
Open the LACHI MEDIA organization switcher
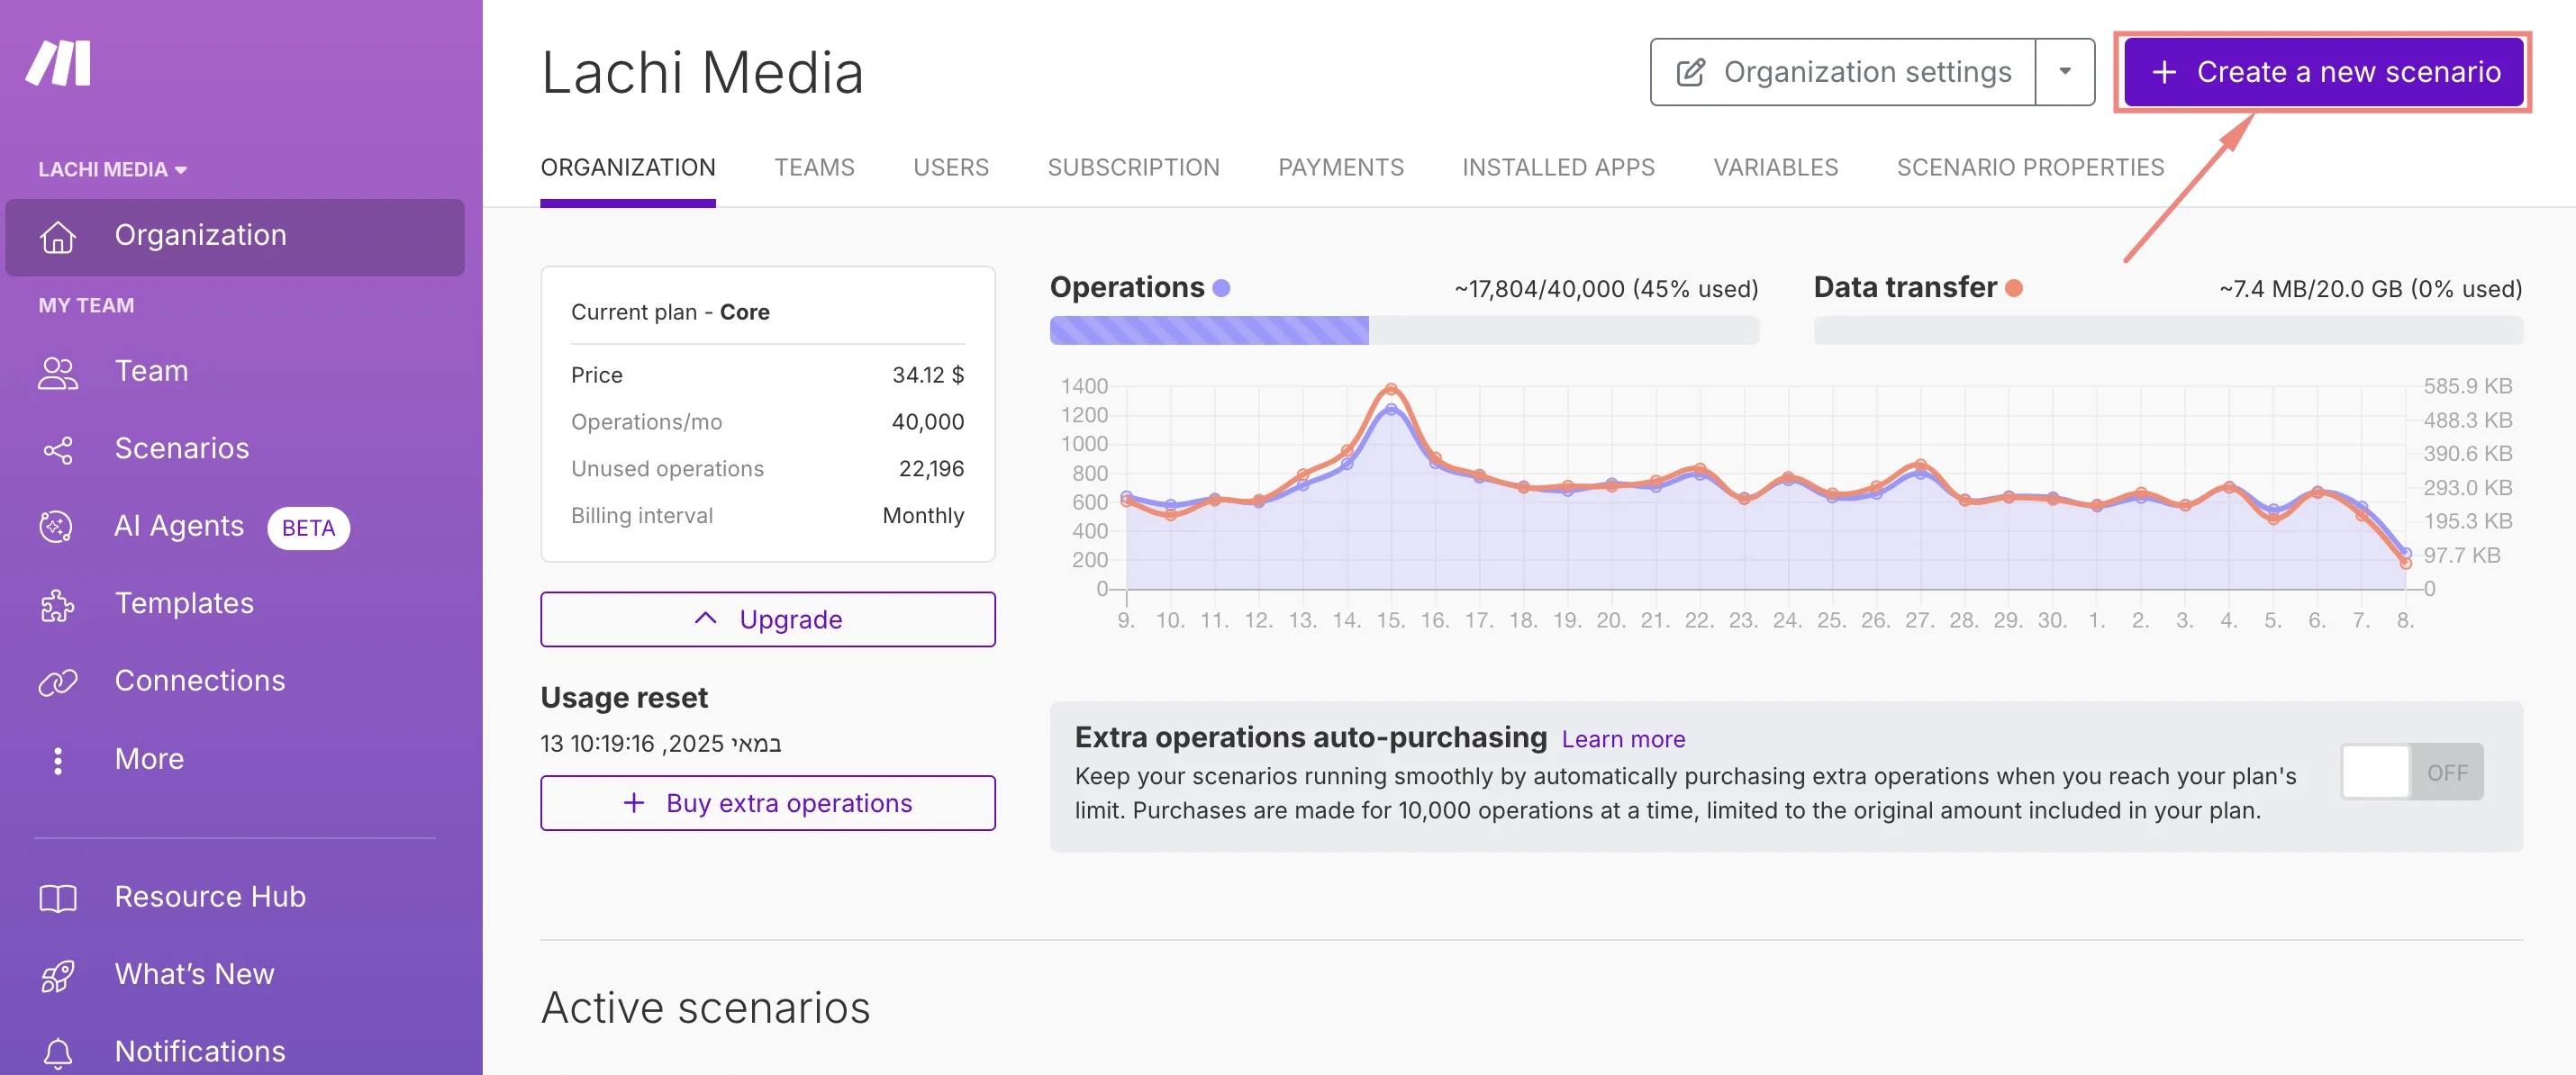pos(113,169)
